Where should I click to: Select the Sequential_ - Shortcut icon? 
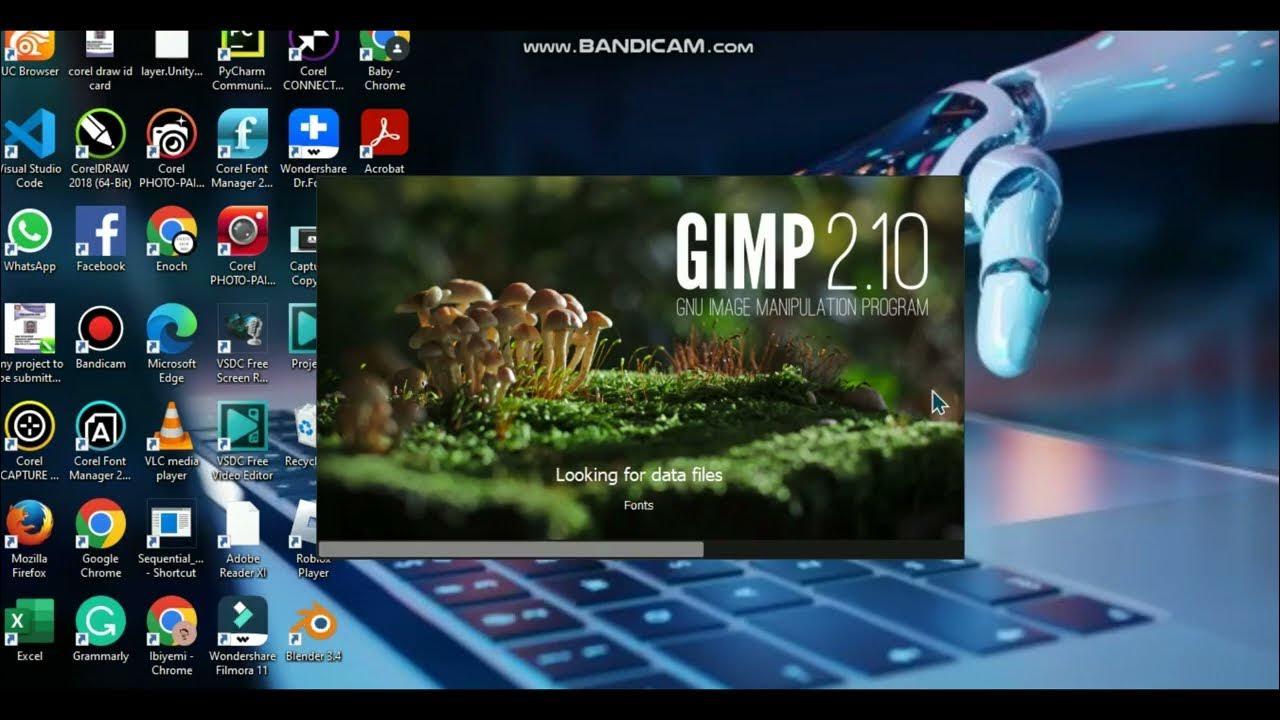point(171,539)
